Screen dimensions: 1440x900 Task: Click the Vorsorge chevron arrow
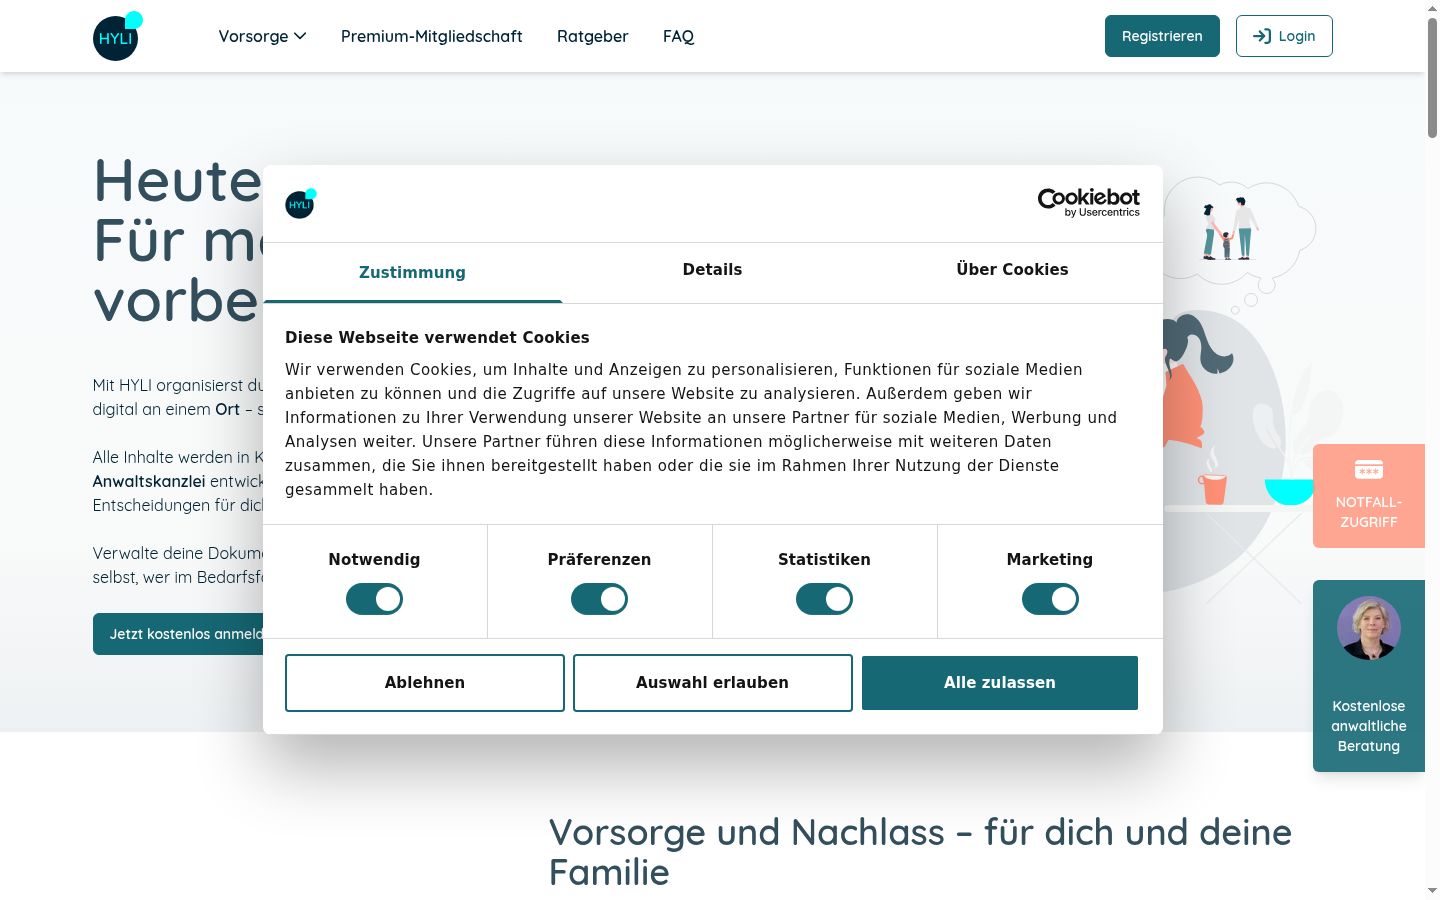[300, 36]
